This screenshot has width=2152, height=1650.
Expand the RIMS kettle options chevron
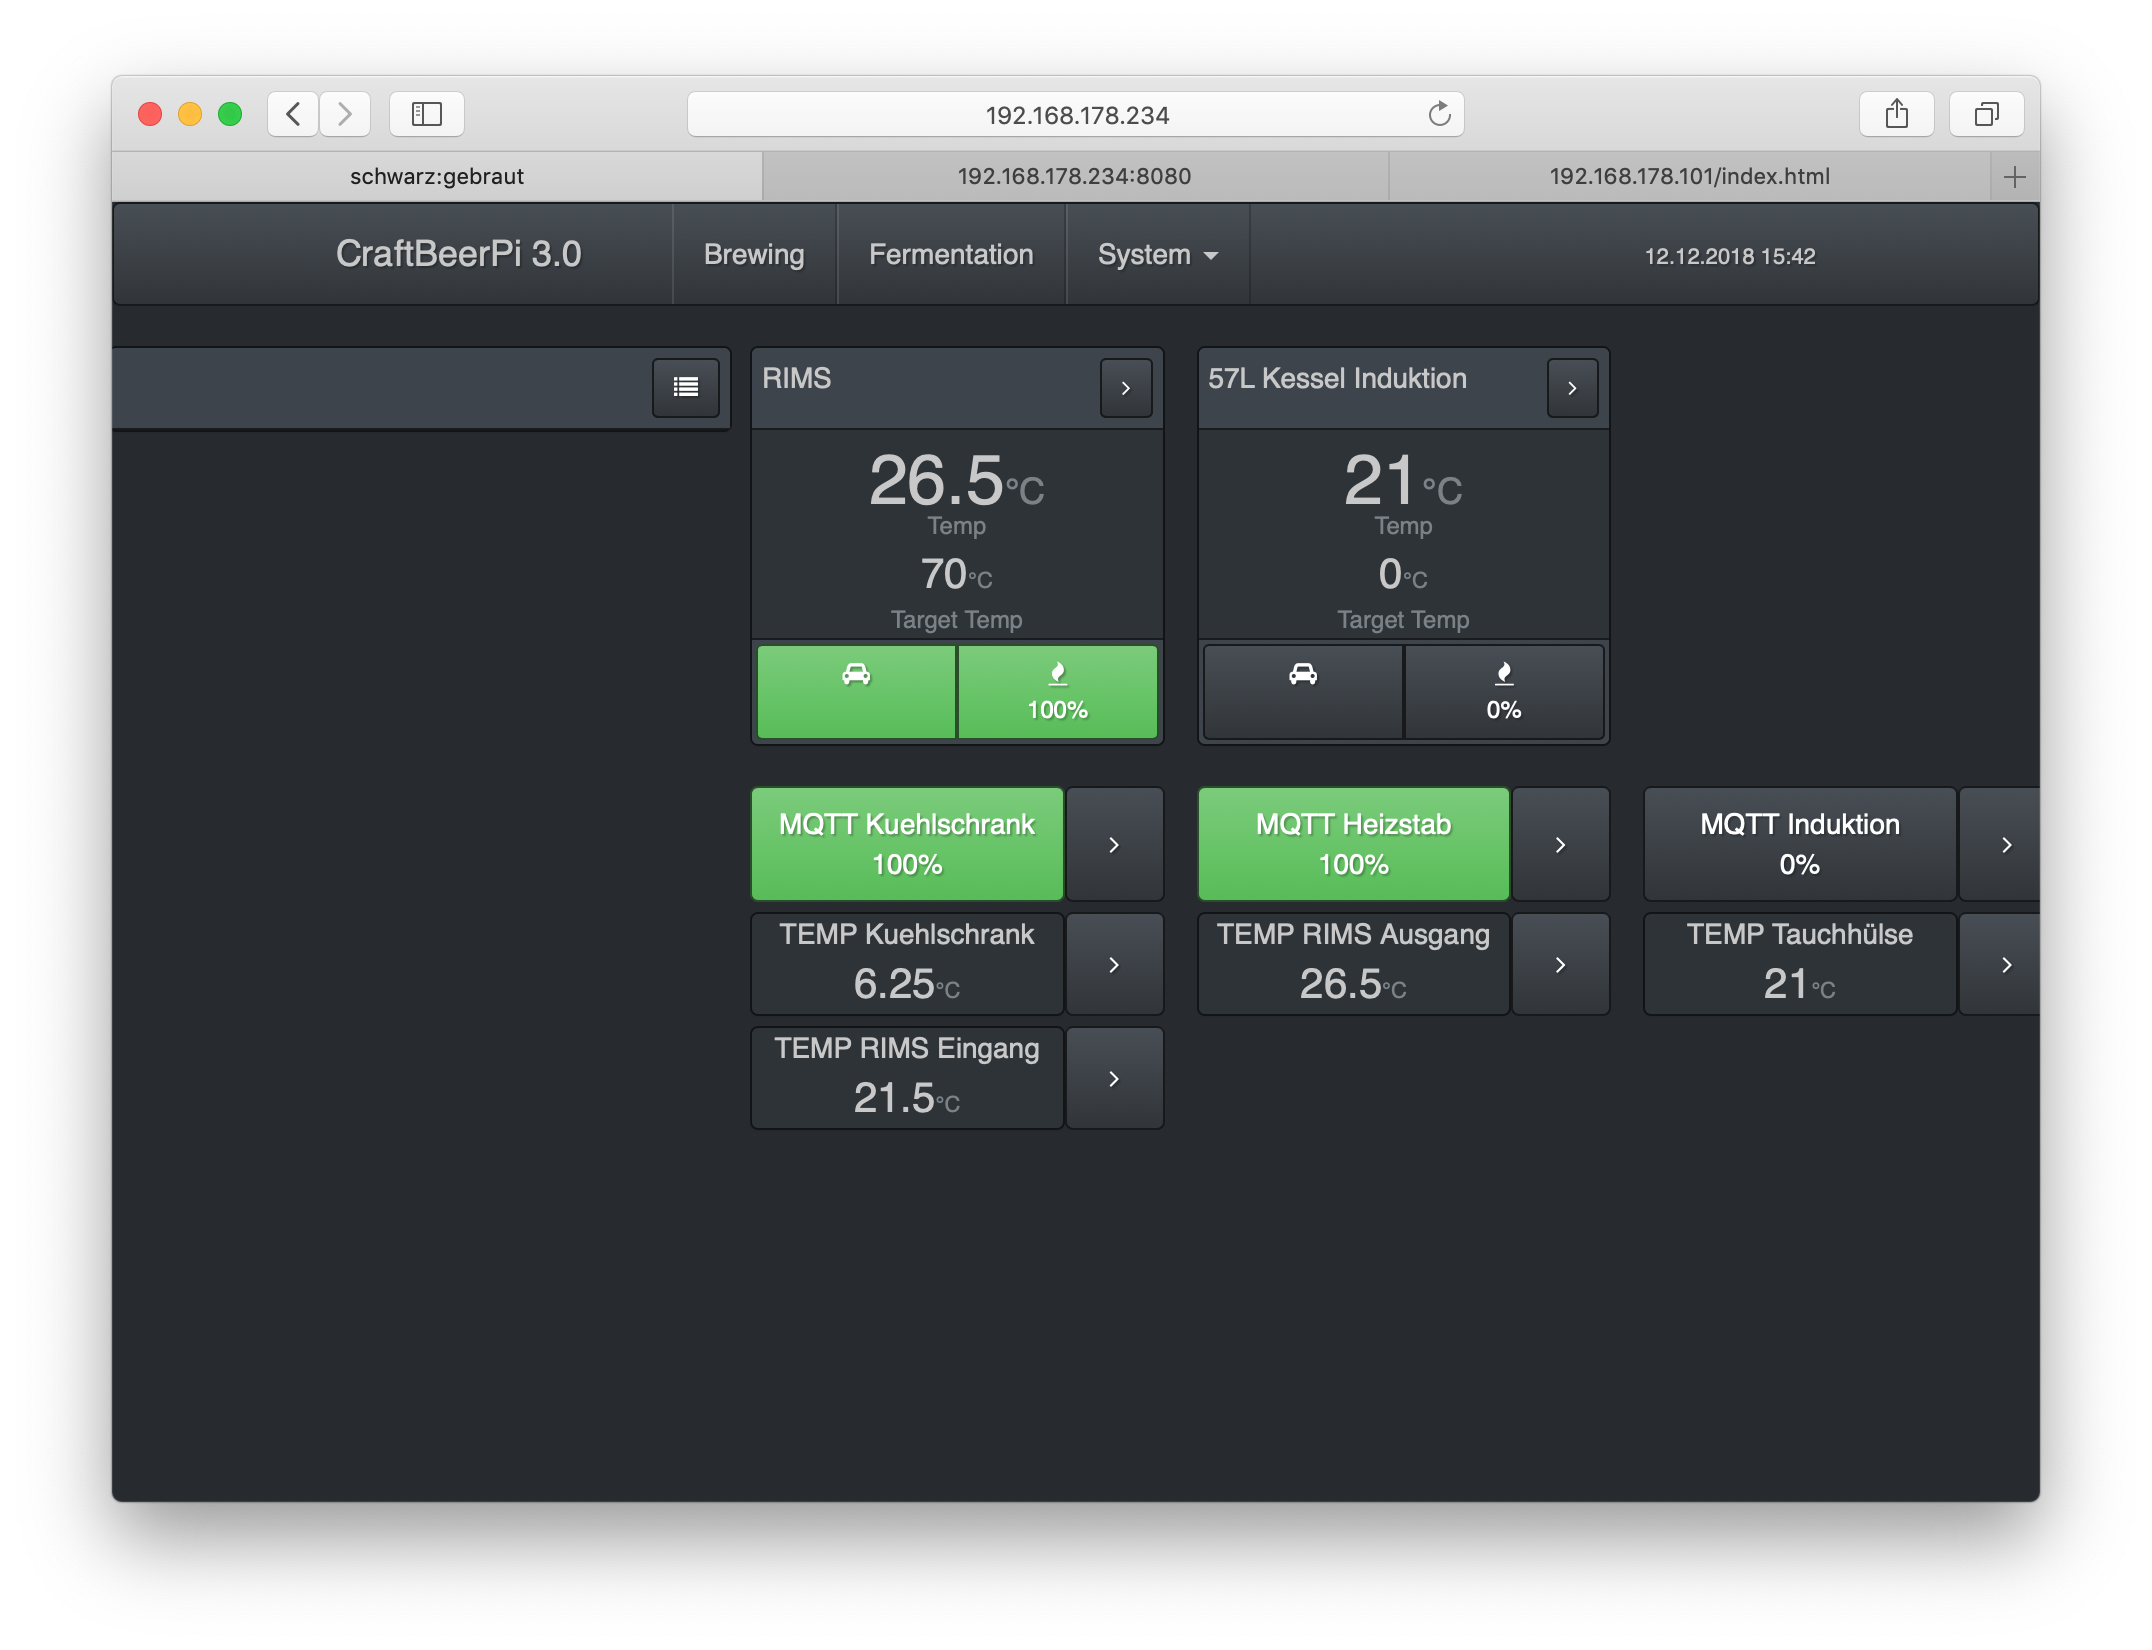pos(1126,388)
